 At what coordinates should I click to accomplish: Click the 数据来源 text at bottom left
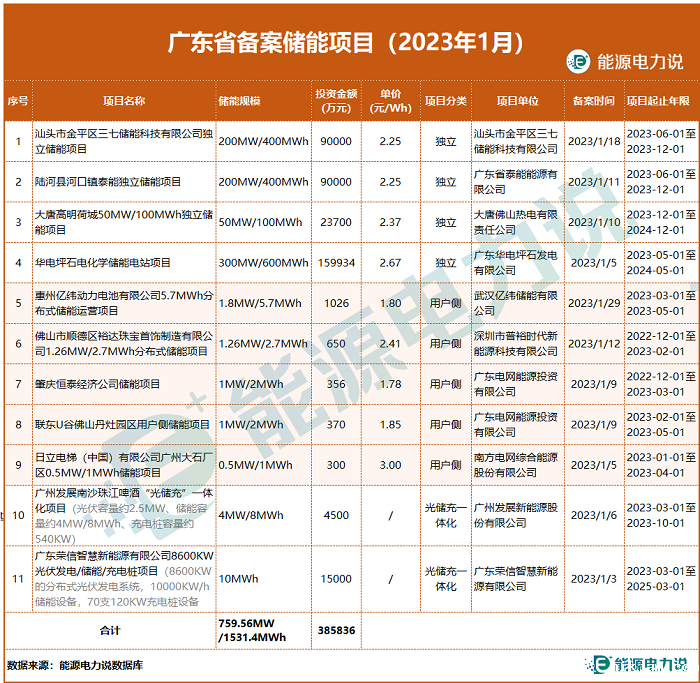(30, 664)
